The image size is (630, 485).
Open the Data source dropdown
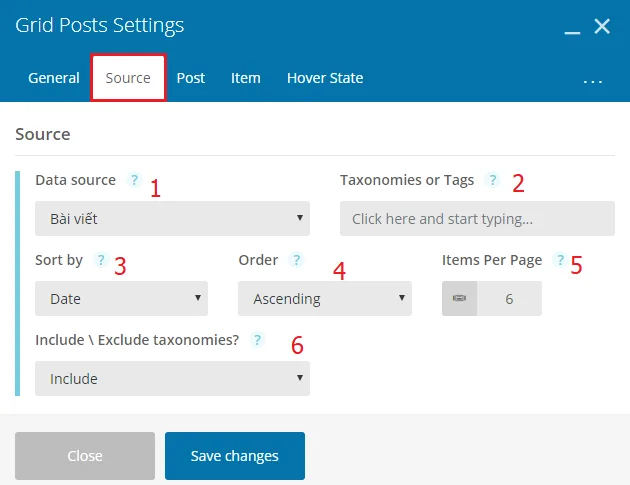point(172,218)
